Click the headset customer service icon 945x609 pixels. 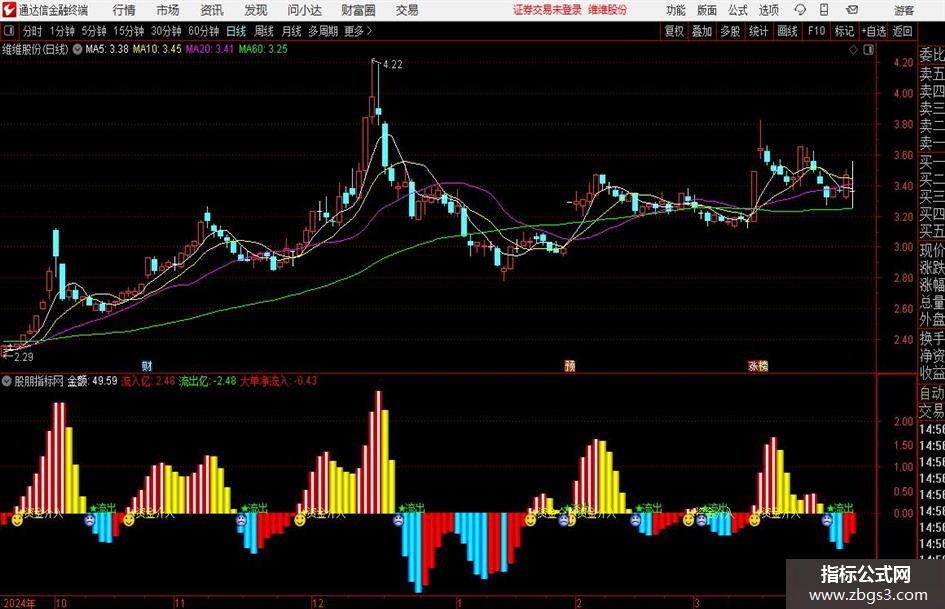click(800, 10)
